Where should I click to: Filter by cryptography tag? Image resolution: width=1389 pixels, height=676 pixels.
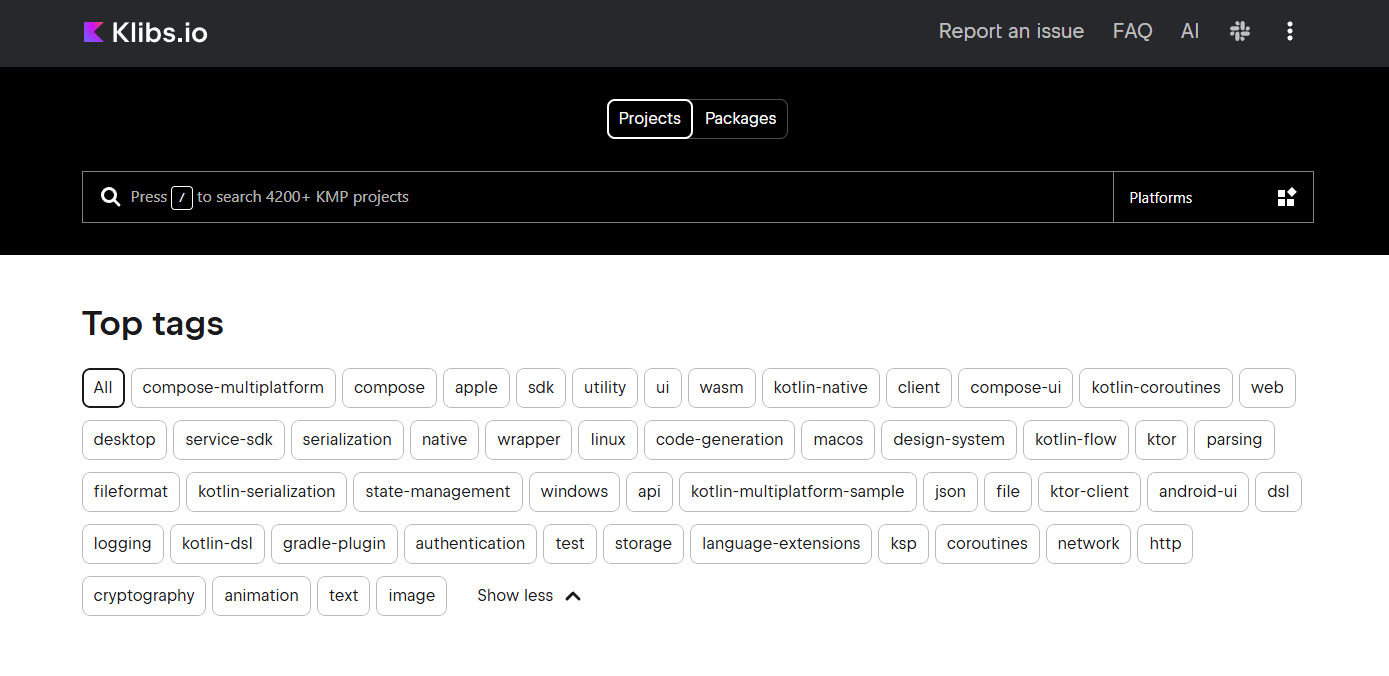pos(144,596)
